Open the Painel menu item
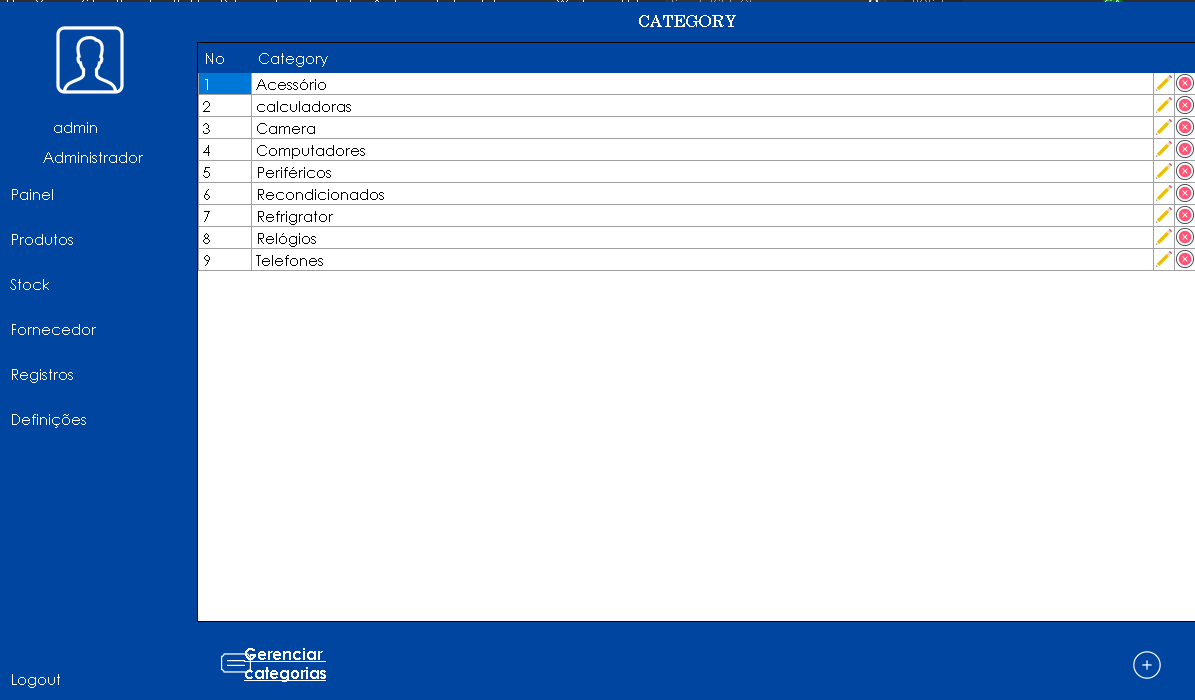 32,195
